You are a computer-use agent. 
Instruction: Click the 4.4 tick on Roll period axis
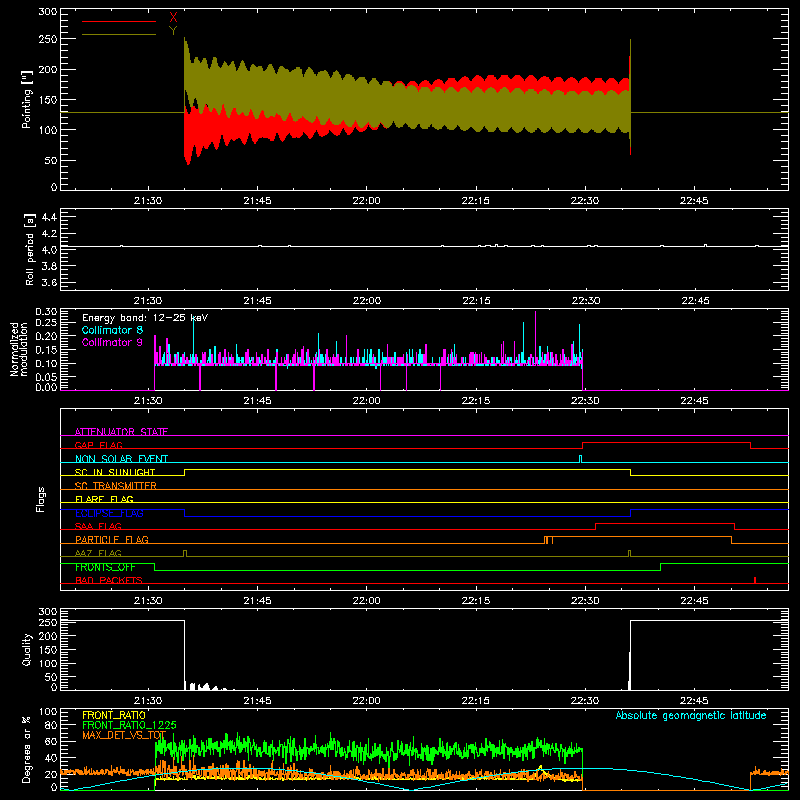pyautogui.click(x=49, y=217)
